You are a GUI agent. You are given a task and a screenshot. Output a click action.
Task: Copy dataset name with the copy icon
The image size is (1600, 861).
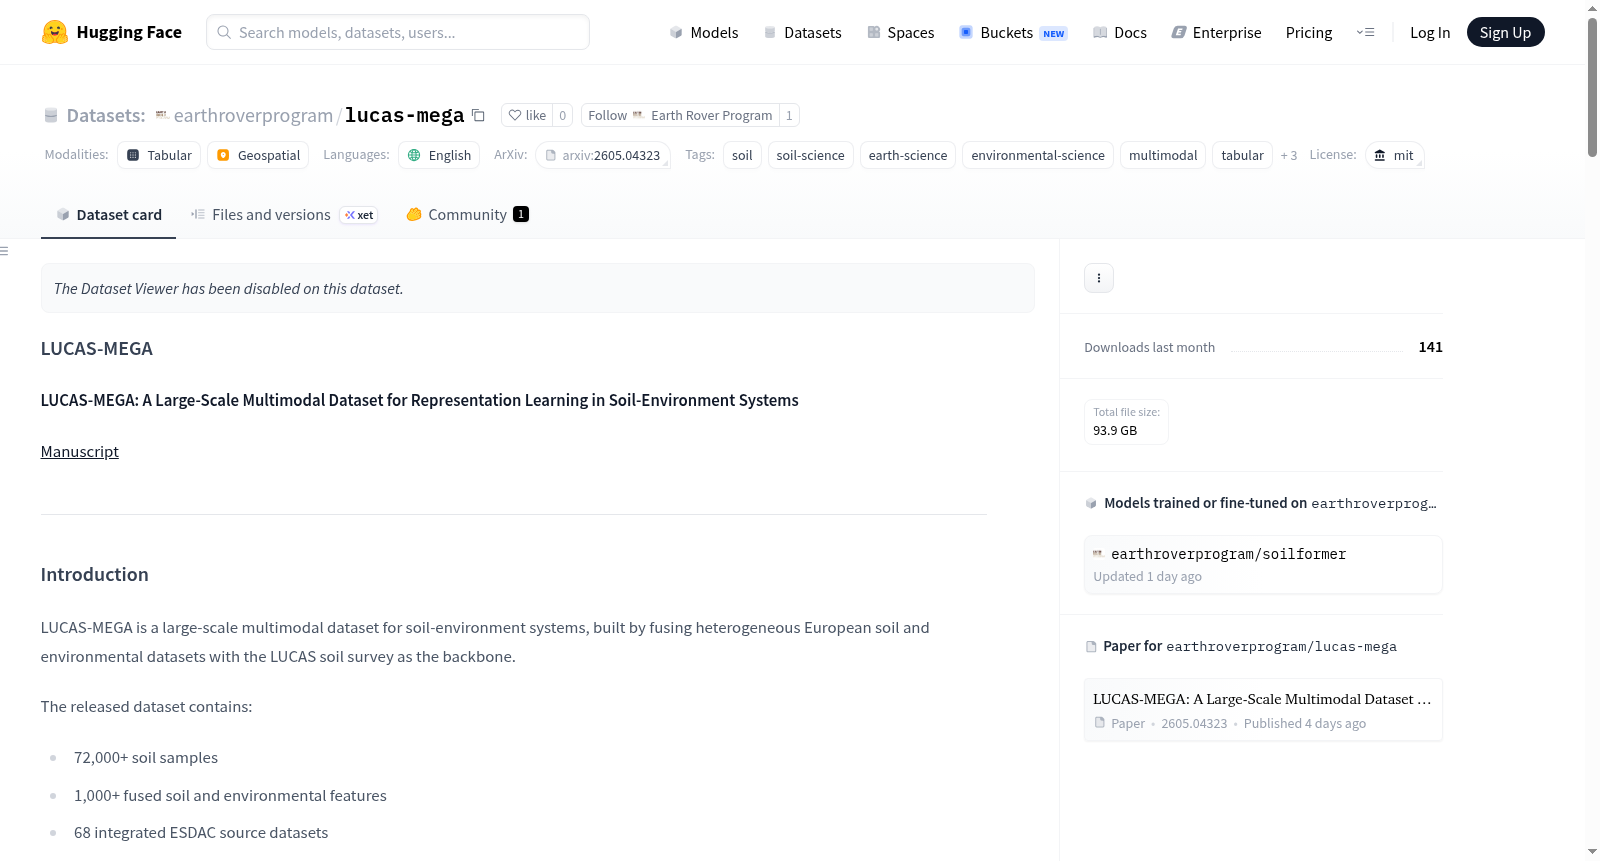479,115
